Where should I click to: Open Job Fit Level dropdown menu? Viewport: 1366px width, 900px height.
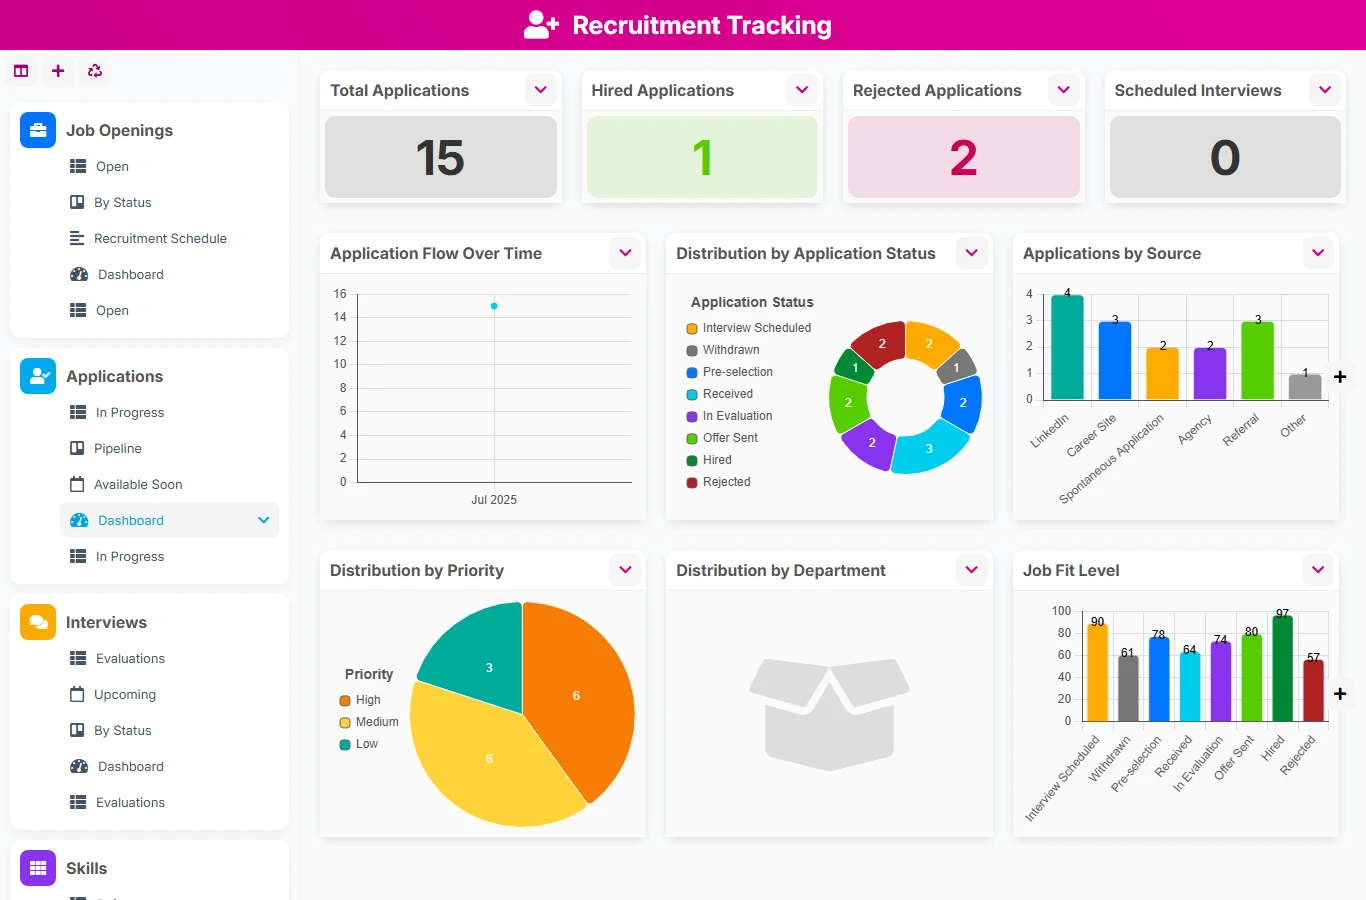[x=1318, y=570]
